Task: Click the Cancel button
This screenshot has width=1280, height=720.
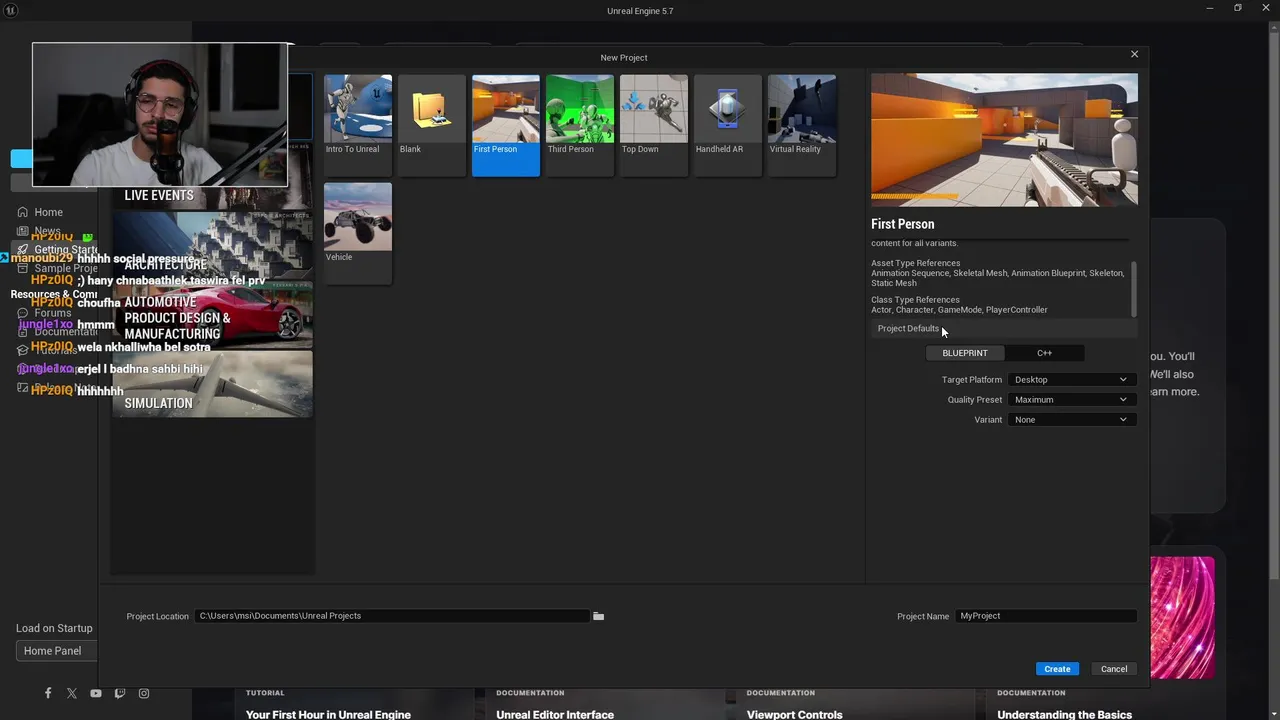Action: click(1114, 669)
